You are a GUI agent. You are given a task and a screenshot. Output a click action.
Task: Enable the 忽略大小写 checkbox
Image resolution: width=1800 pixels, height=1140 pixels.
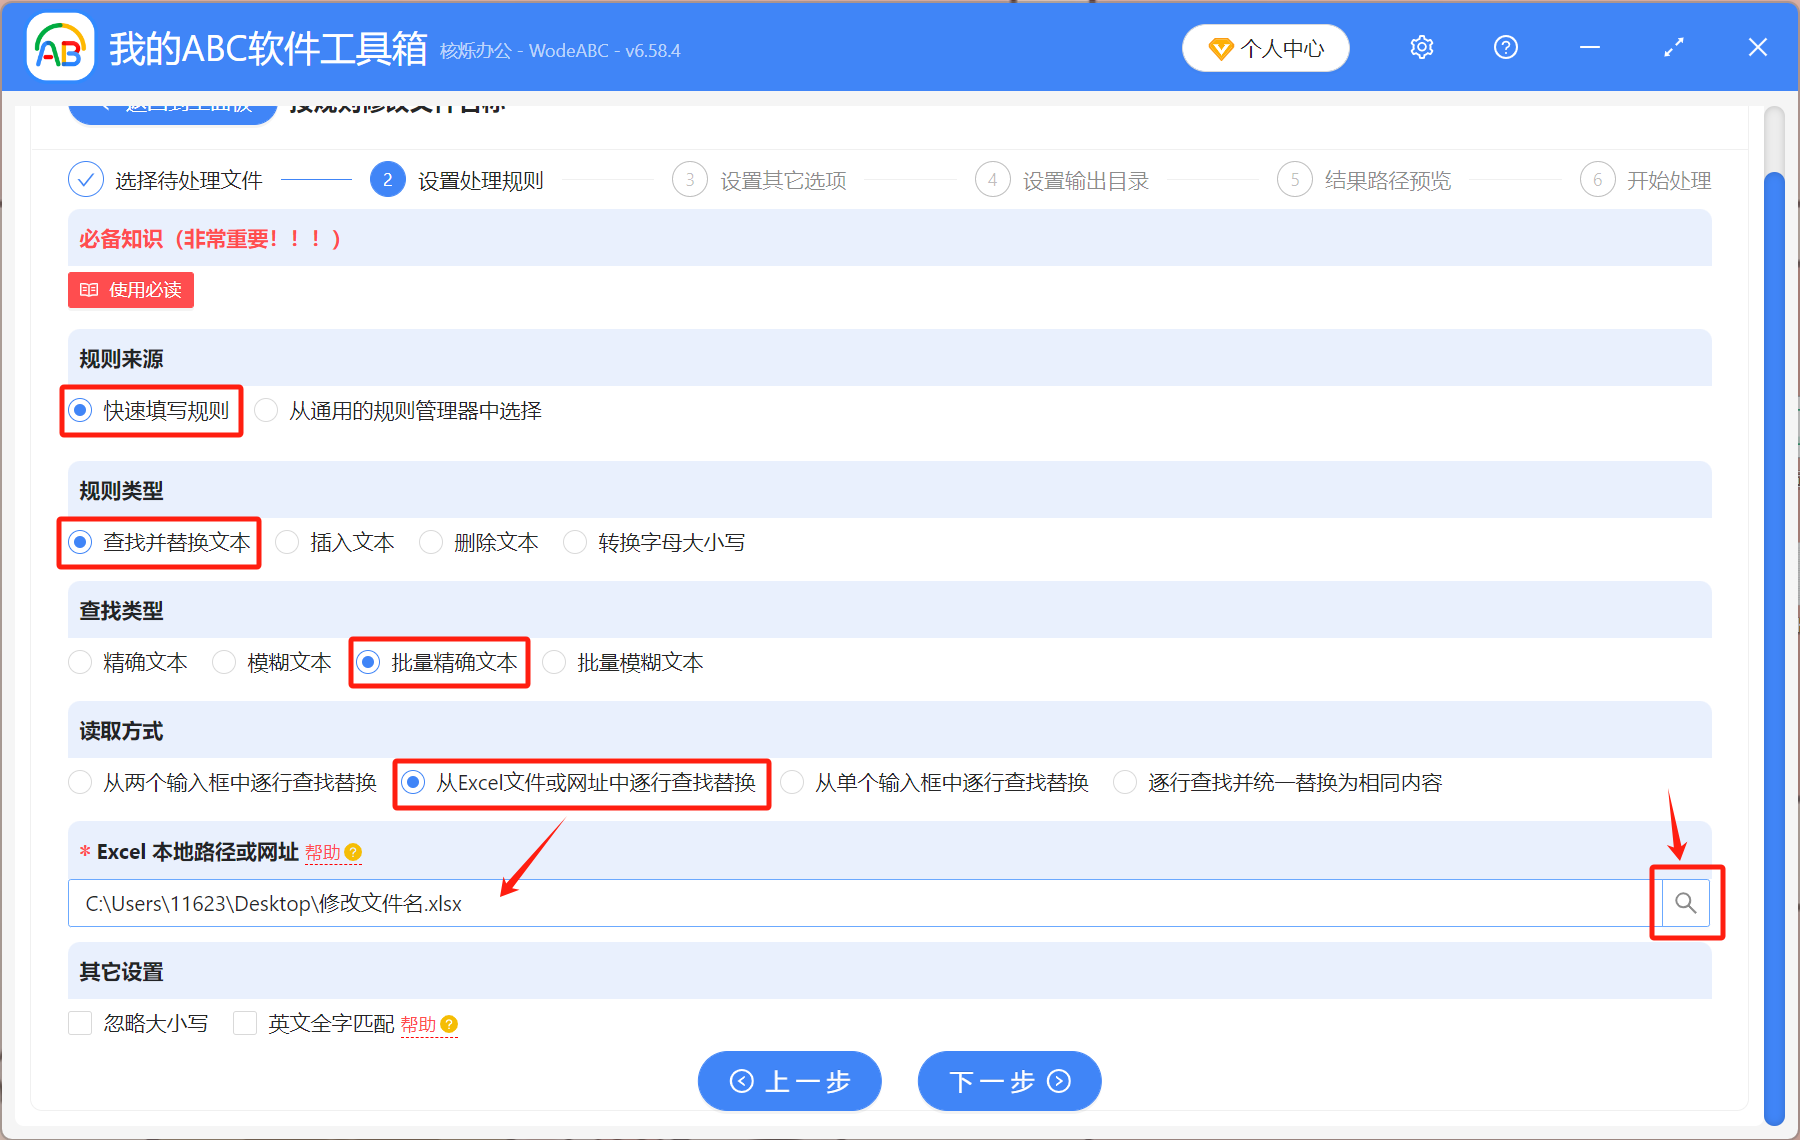click(x=80, y=1023)
